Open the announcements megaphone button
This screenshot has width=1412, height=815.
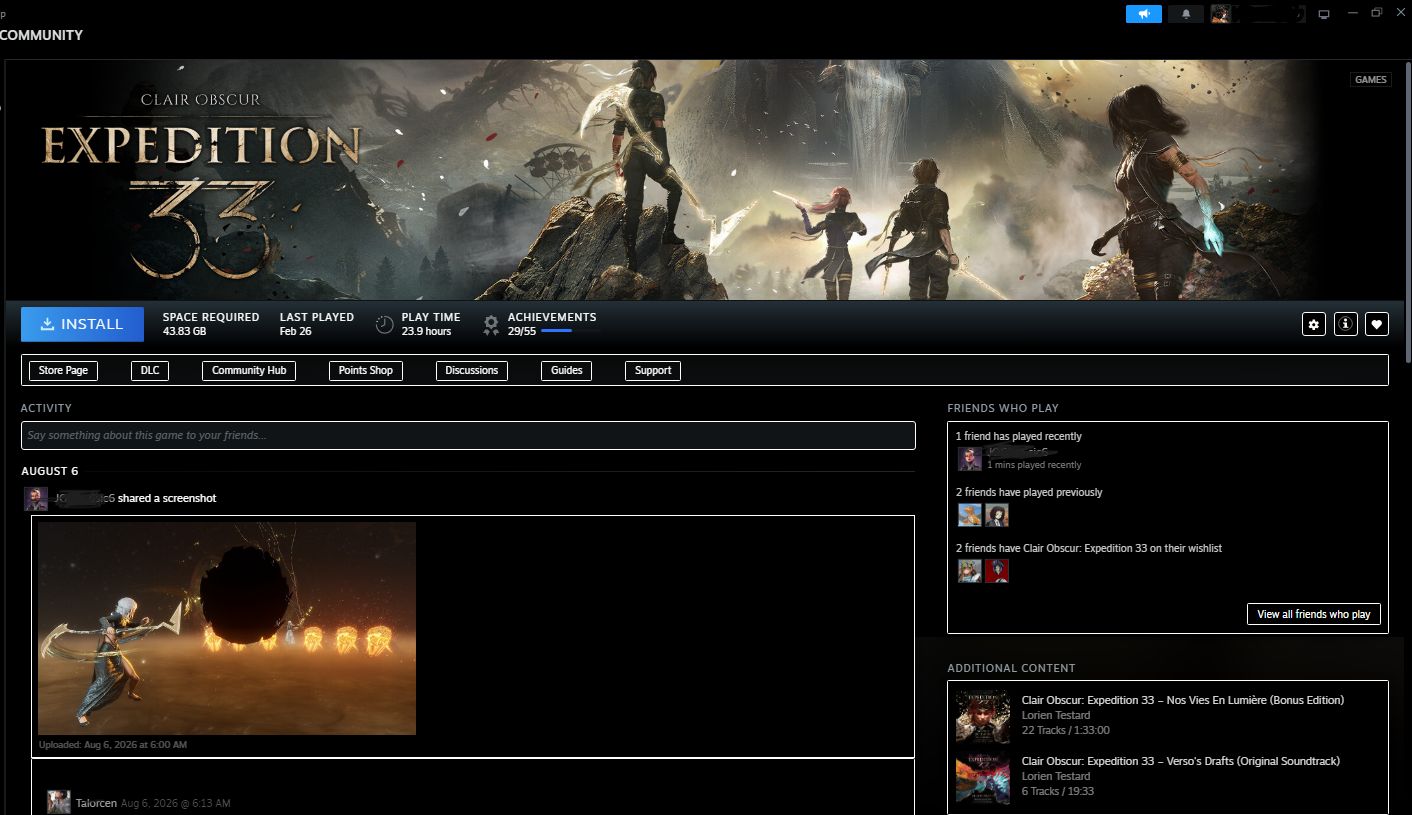[x=1143, y=14]
